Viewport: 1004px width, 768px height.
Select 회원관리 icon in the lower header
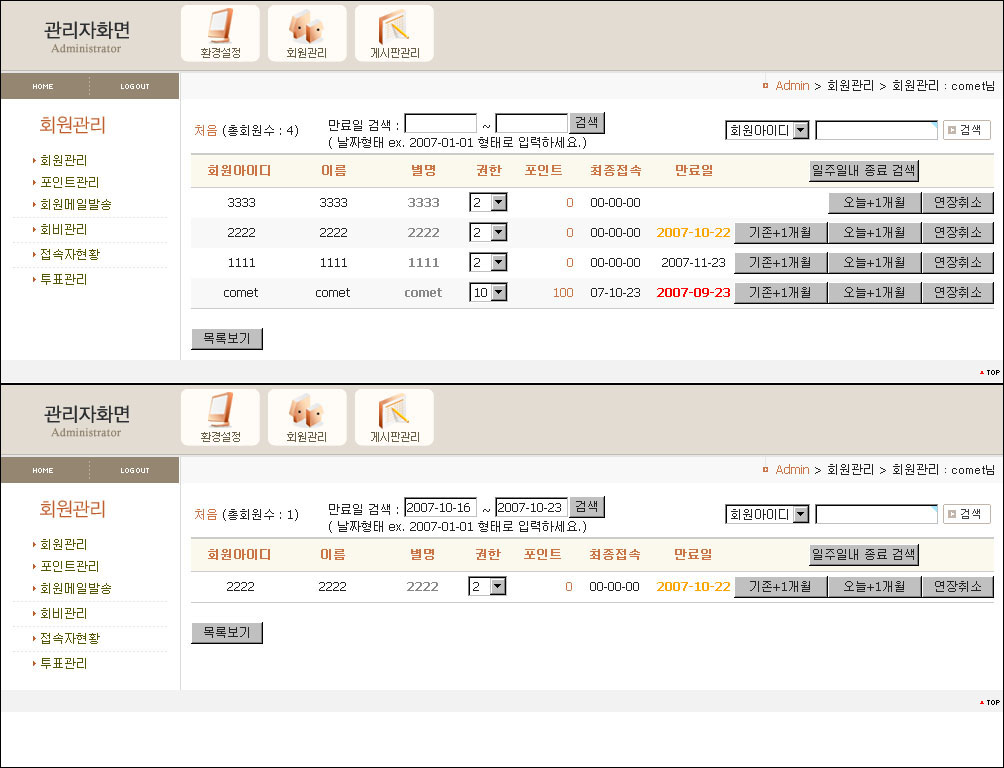point(307,417)
